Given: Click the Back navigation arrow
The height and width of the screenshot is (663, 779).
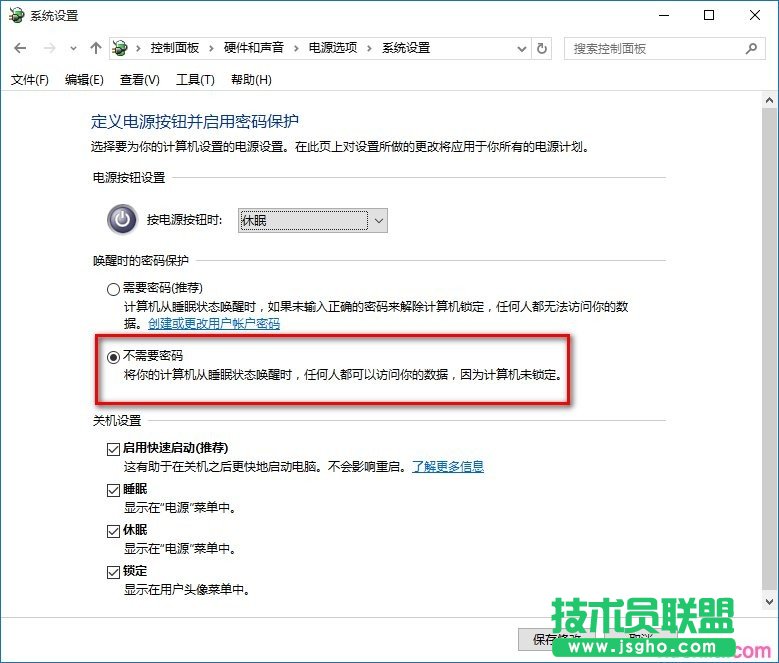Looking at the screenshot, I should [20, 48].
